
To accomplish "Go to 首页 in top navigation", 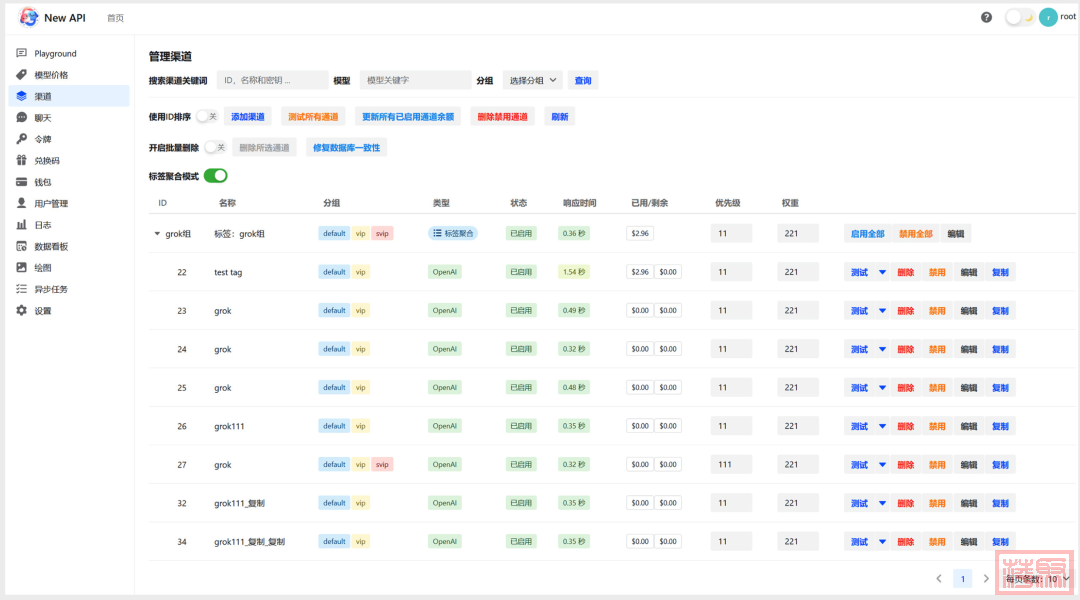I will tap(116, 18).
